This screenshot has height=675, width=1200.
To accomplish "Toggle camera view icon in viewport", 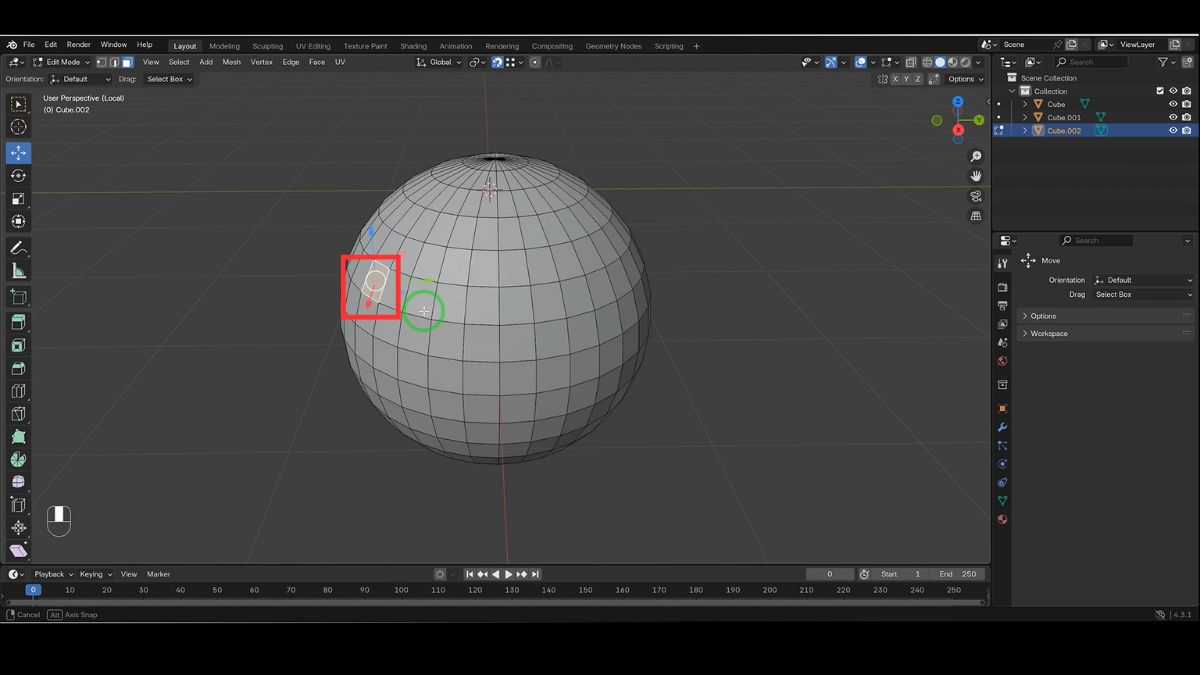I will pos(976,196).
